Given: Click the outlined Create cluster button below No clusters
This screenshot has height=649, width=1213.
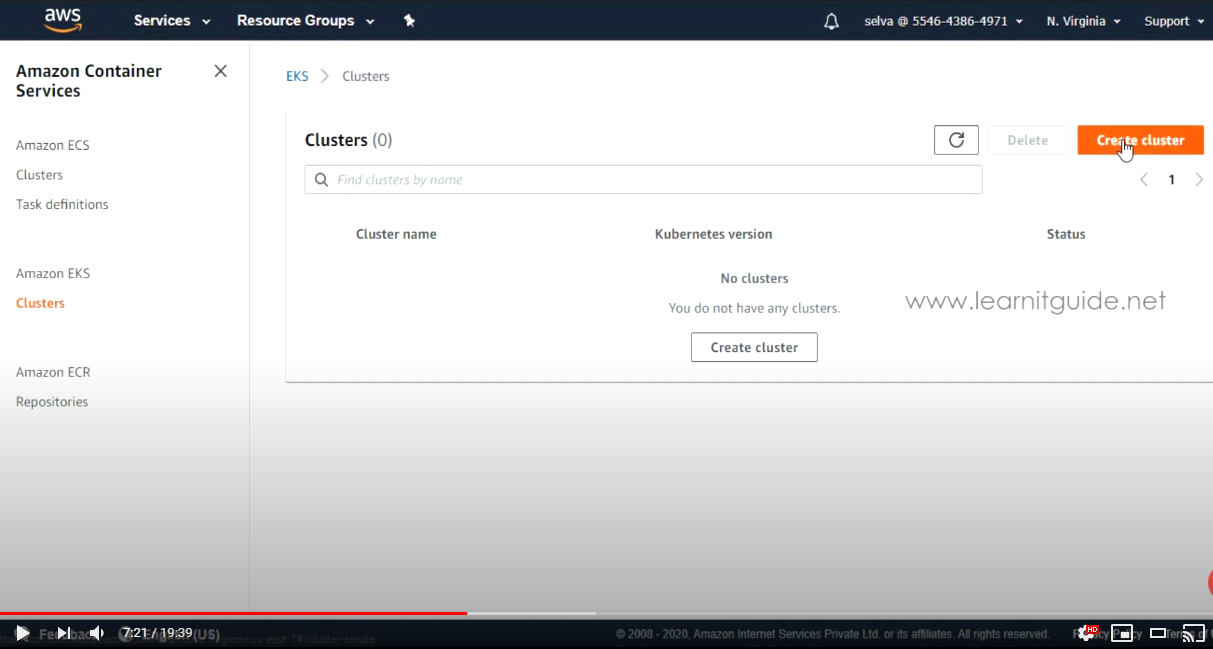Looking at the screenshot, I should (x=754, y=347).
